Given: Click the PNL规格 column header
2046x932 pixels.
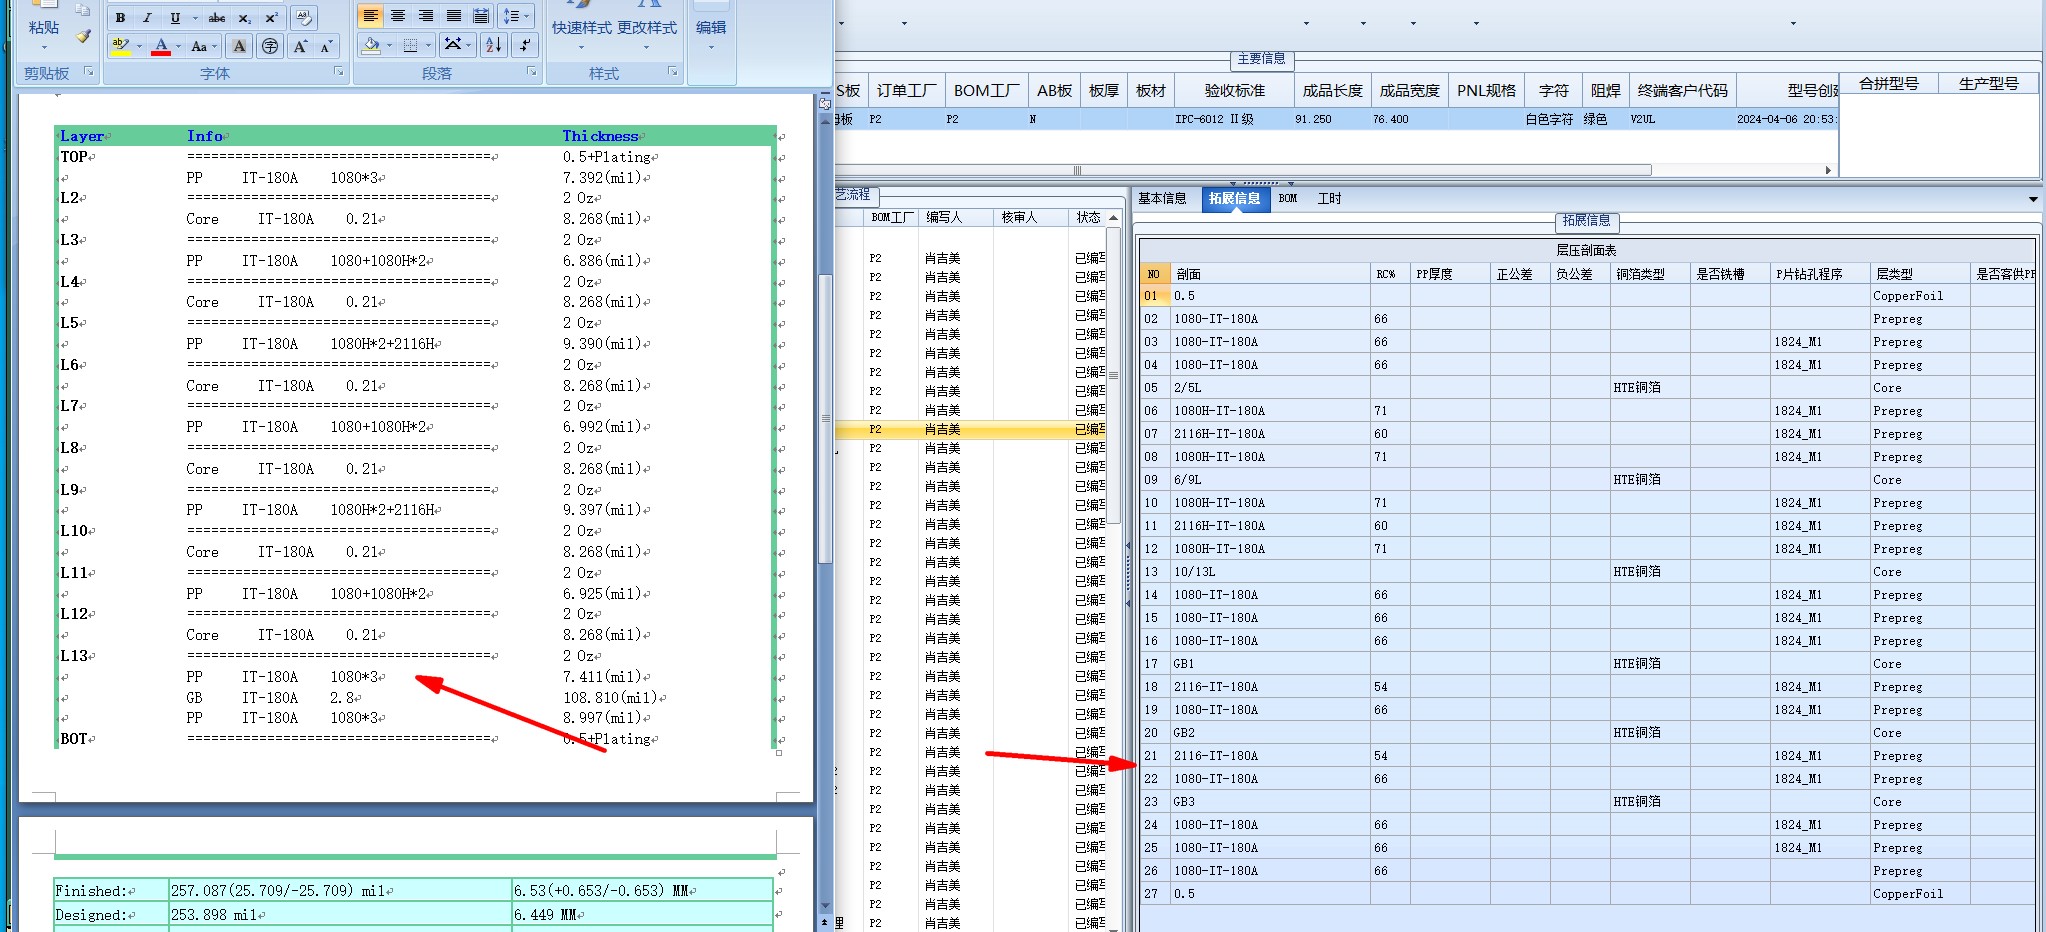Looking at the screenshot, I should pos(1487,91).
